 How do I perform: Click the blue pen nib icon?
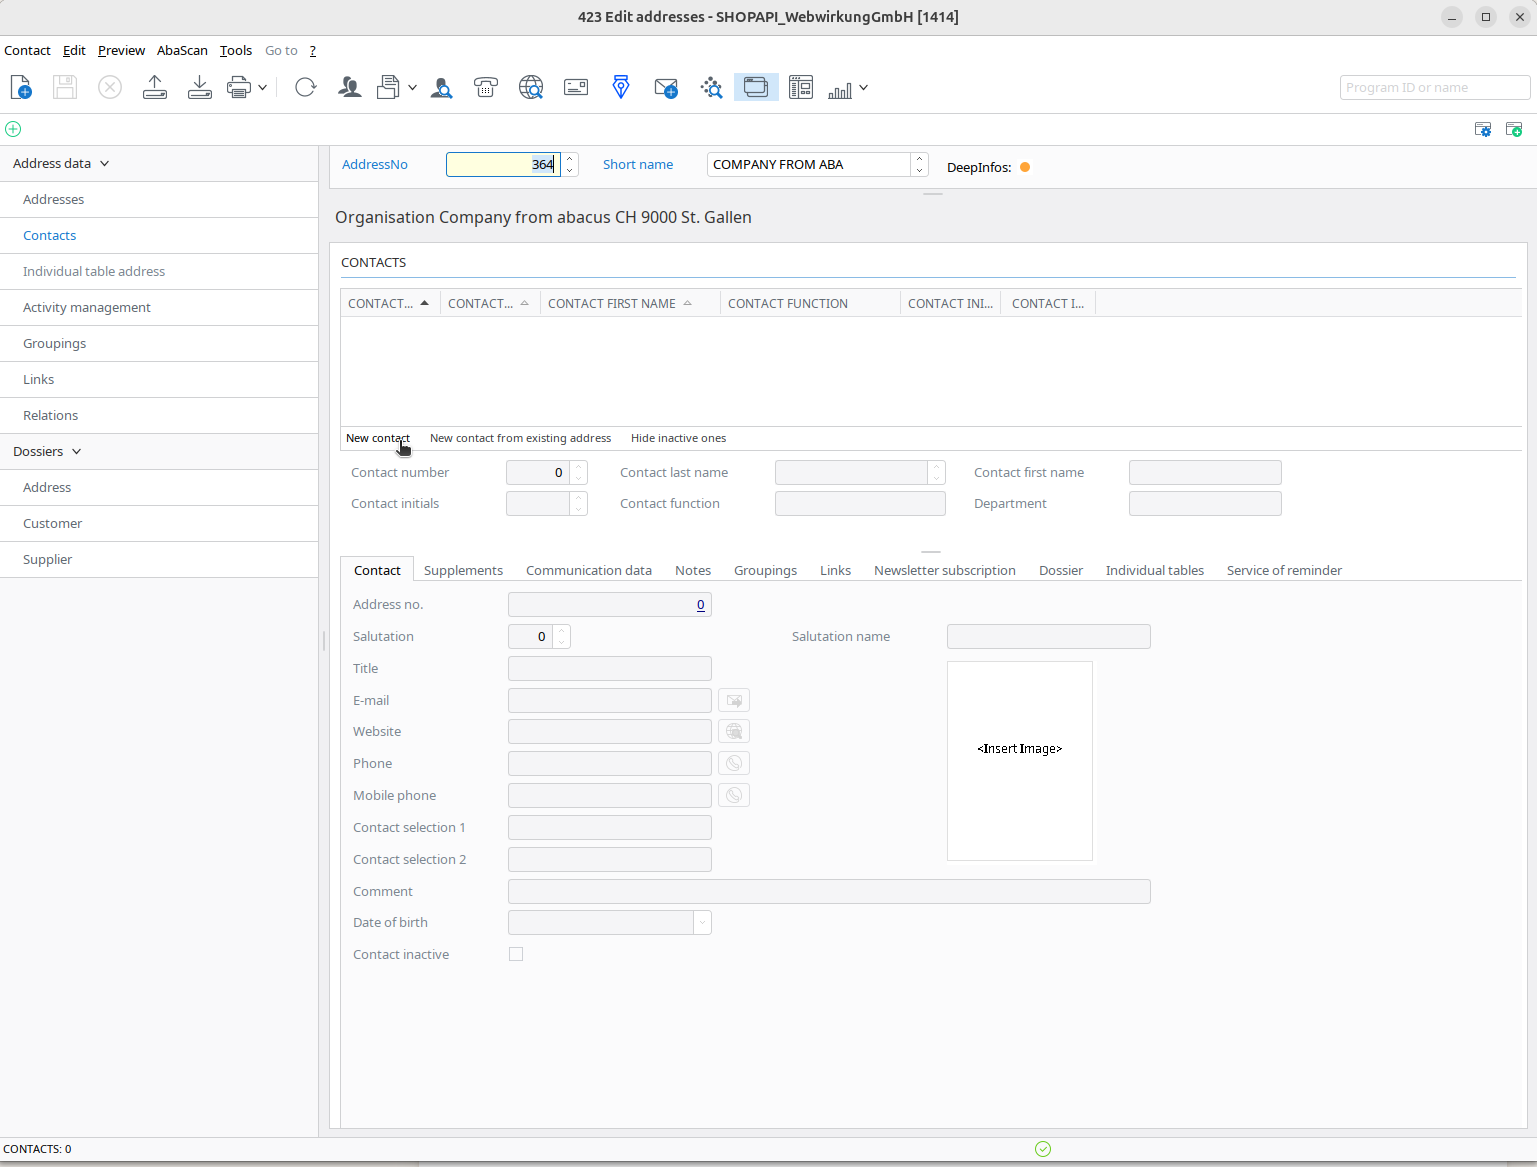click(621, 88)
